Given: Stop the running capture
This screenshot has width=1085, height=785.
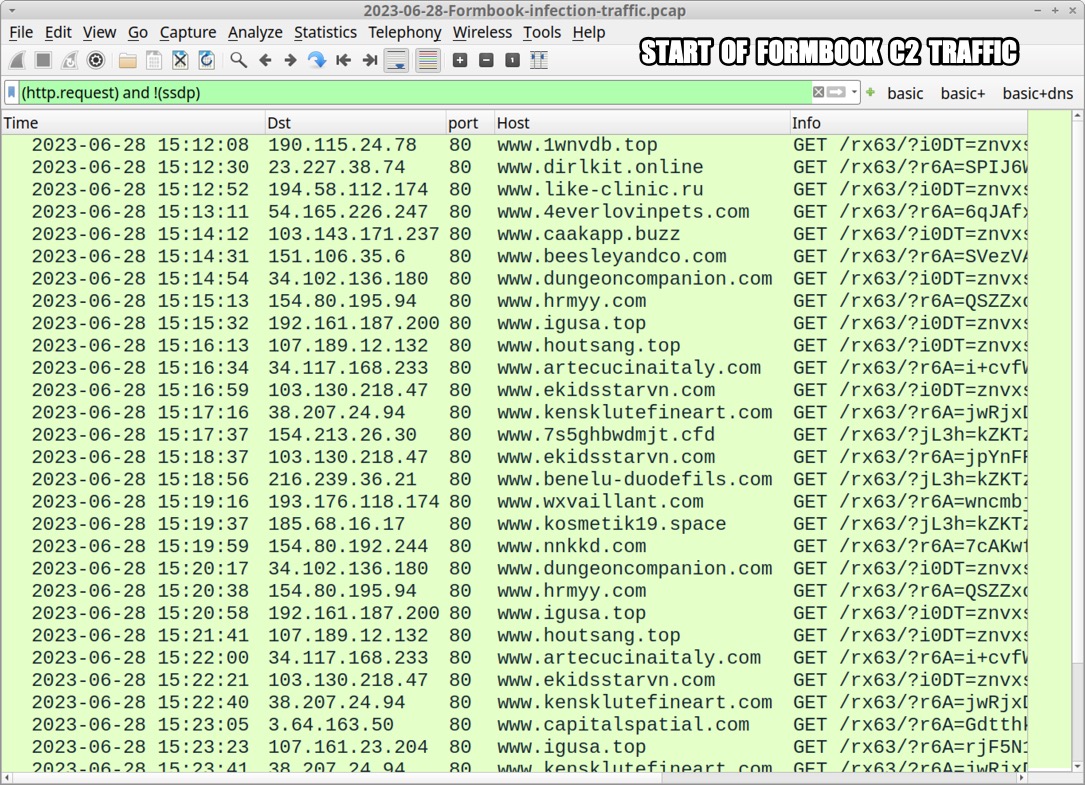Looking at the screenshot, I should (44, 60).
